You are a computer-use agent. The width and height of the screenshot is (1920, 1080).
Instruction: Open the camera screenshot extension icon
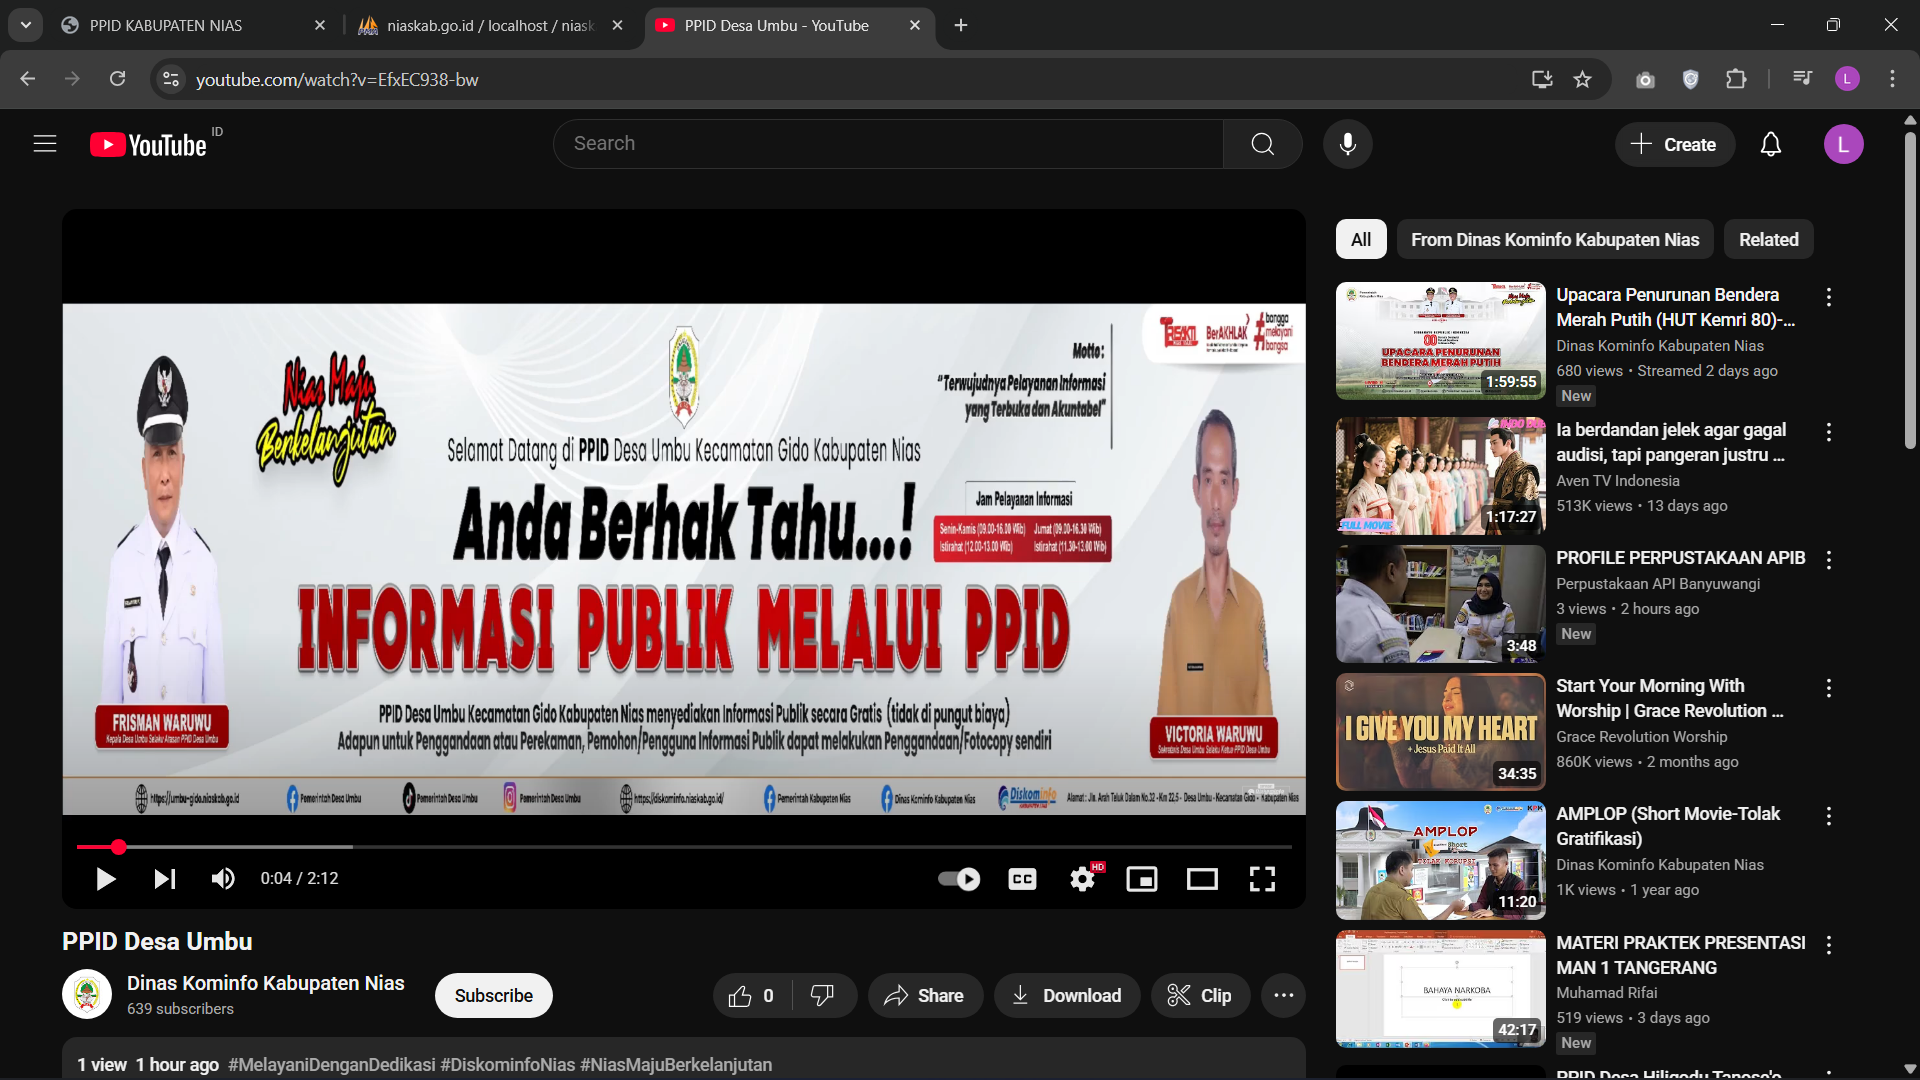1645,79
